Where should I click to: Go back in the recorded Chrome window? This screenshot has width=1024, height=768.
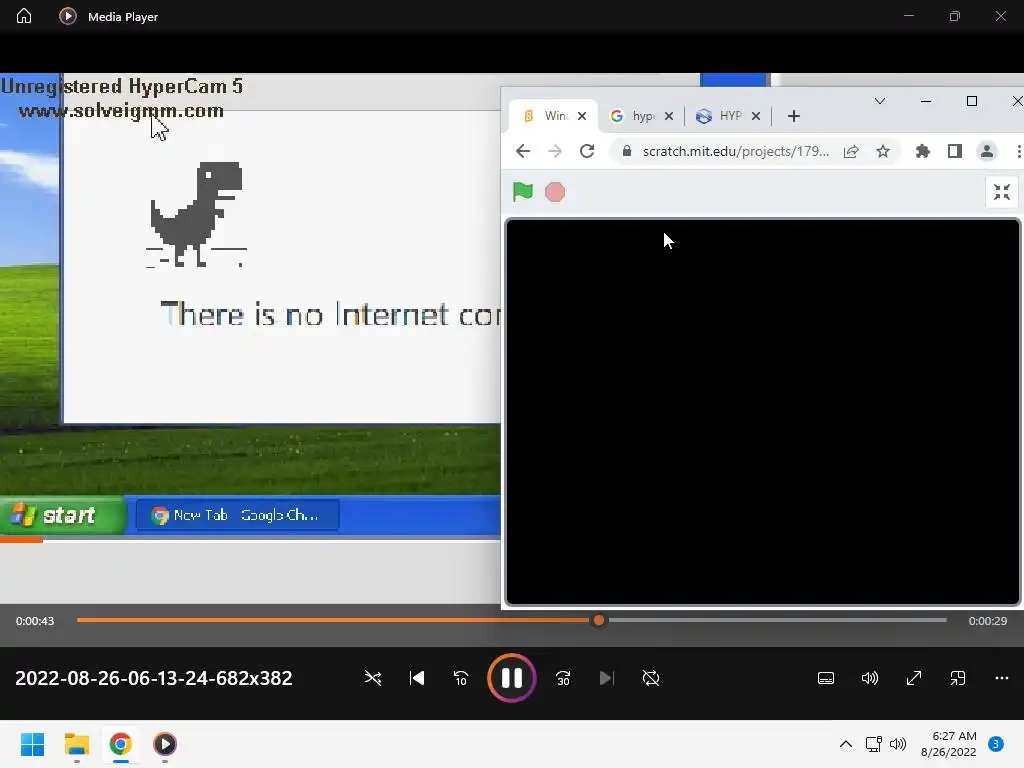point(522,152)
